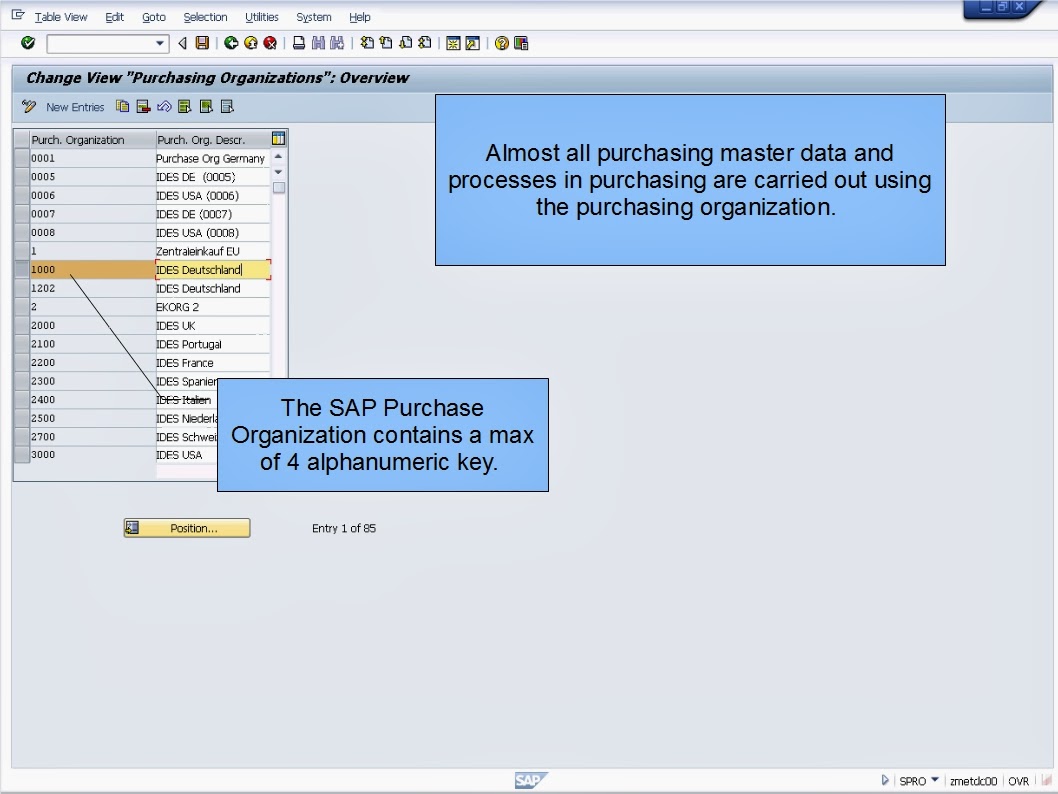
Task: Open the Help menu
Action: 360,17
